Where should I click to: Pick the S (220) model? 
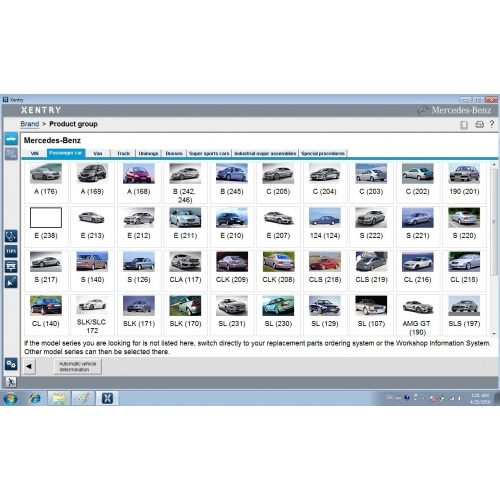click(464, 227)
